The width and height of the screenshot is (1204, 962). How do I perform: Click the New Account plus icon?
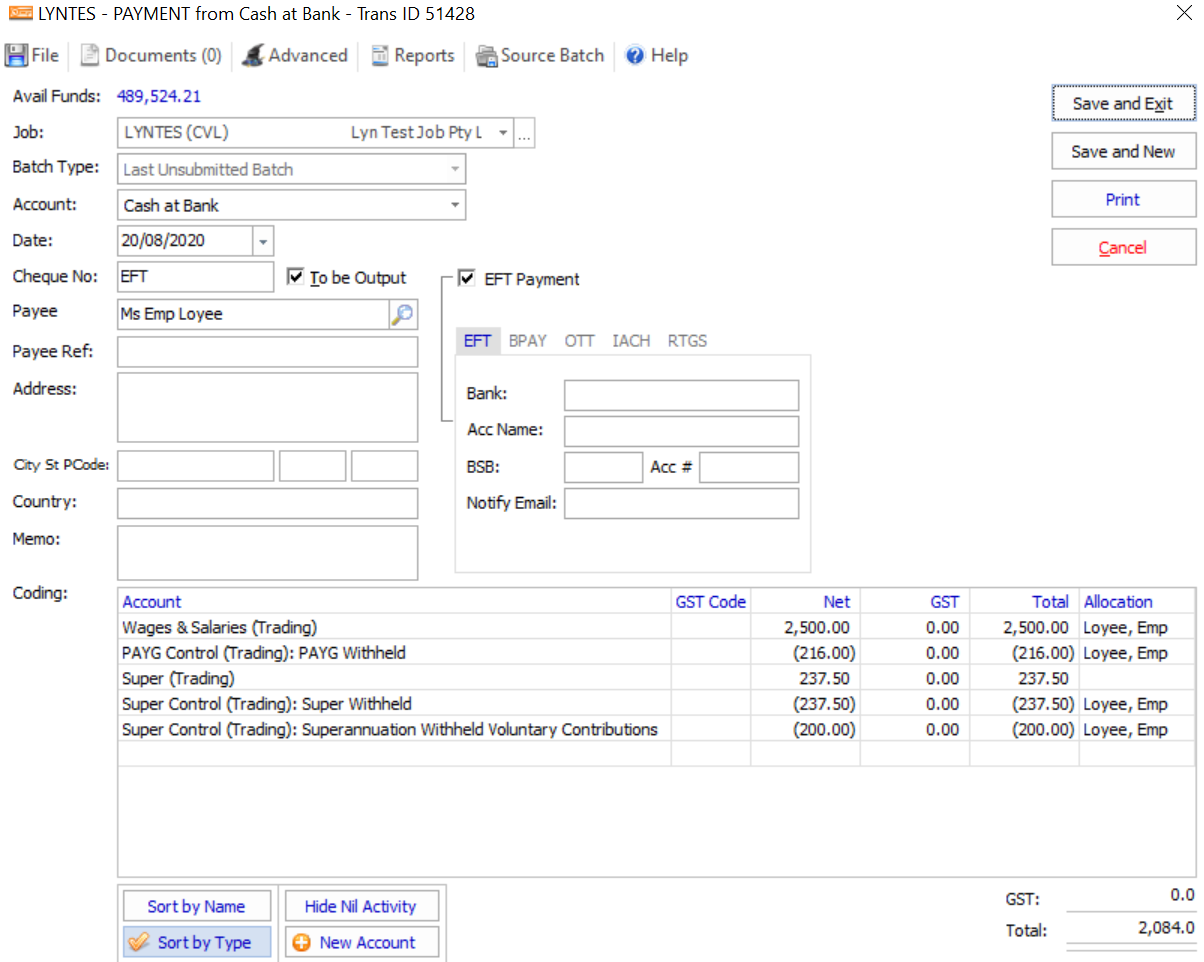coord(300,943)
